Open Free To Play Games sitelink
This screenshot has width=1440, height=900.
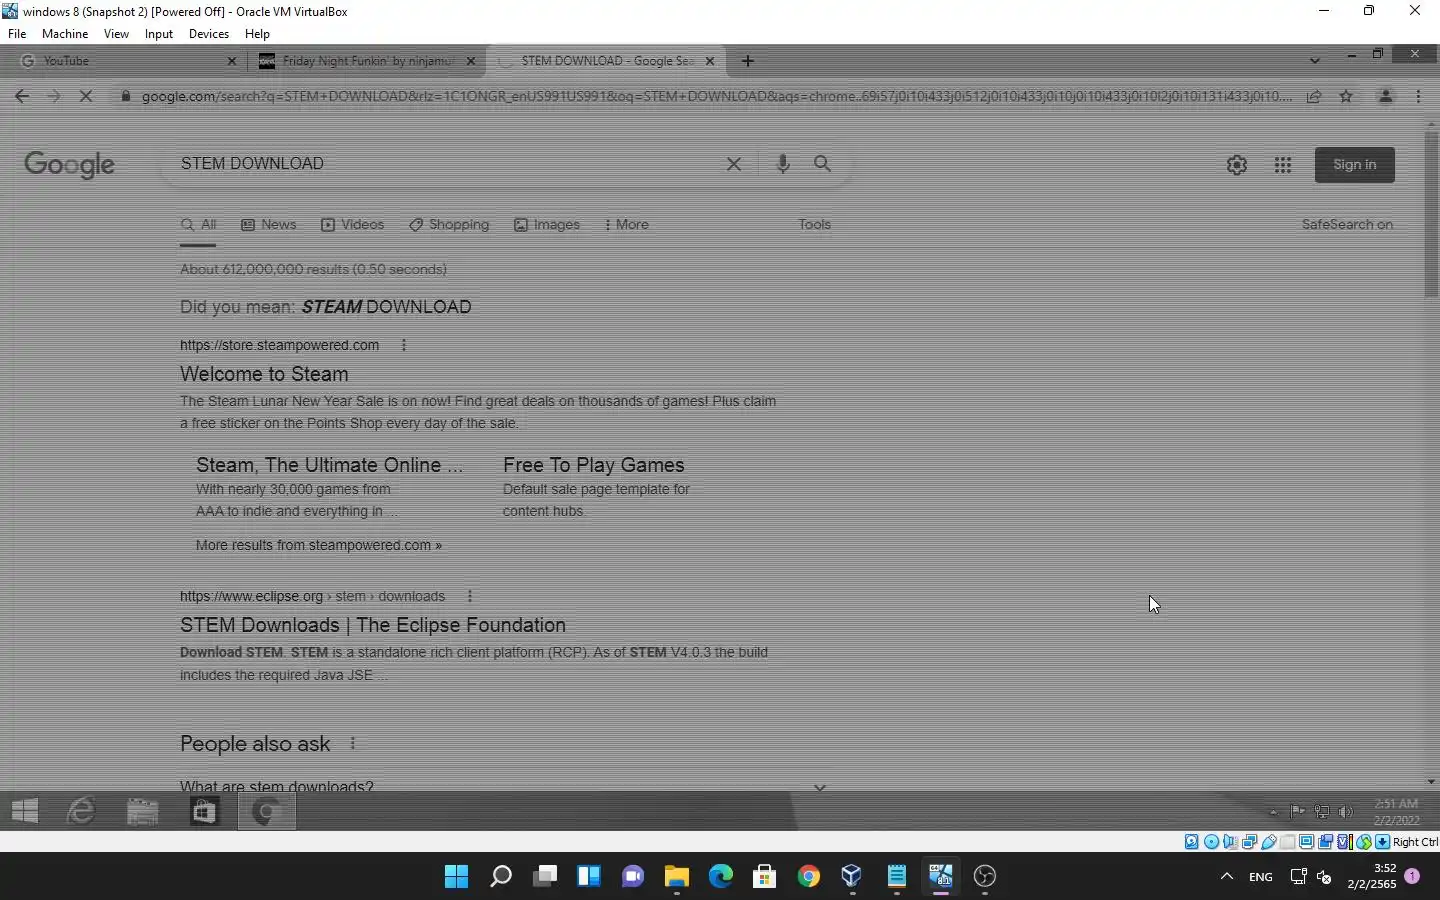593,465
